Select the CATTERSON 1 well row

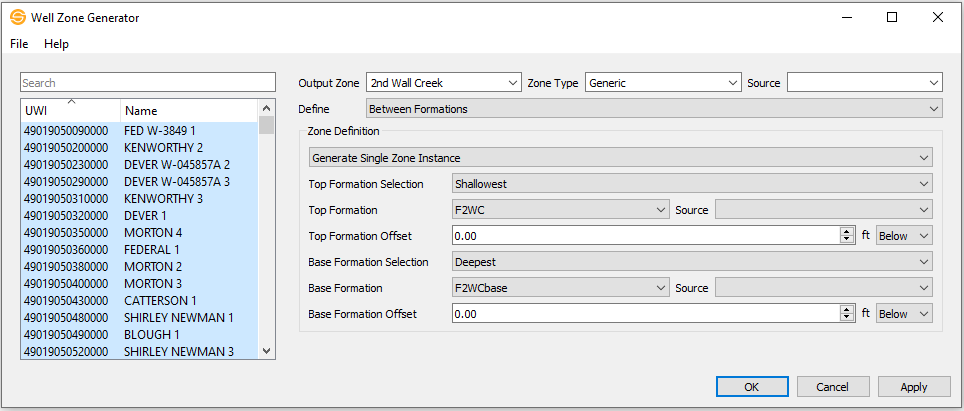pyautogui.click(x=160, y=300)
